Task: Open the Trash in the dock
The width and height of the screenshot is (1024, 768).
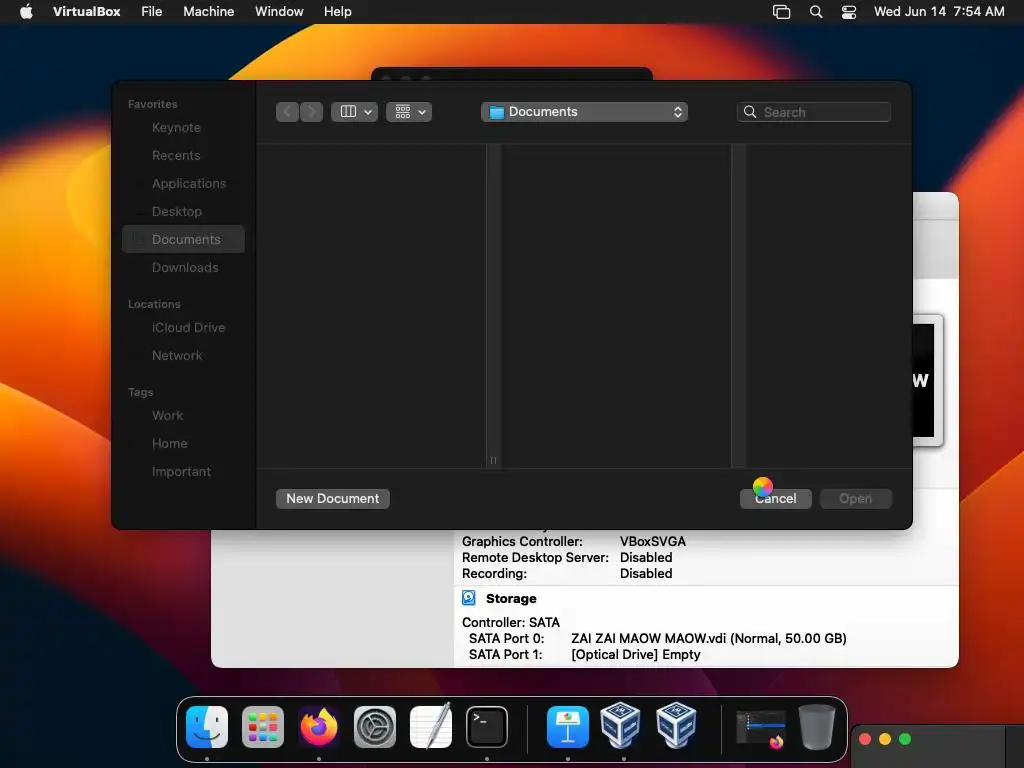Action: pos(816,727)
